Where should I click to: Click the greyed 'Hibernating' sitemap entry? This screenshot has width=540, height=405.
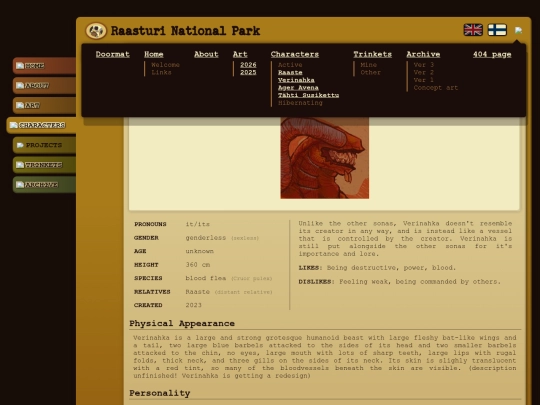[300, 103]
